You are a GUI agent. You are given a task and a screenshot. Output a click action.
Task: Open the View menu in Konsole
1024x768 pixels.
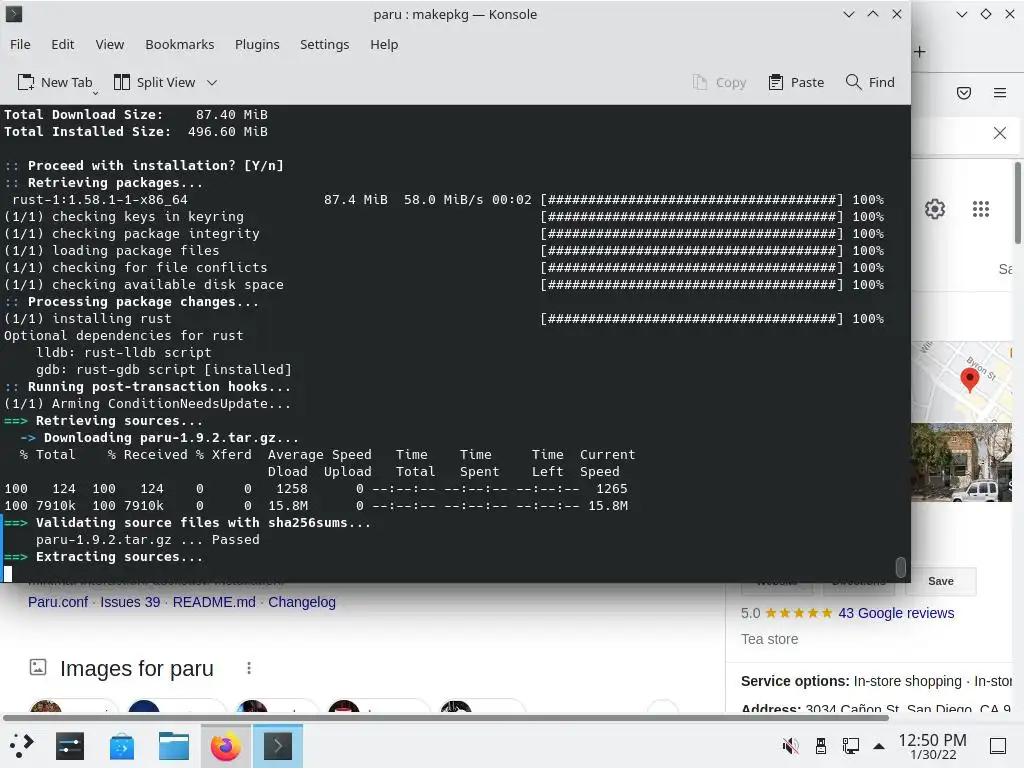point(110,44)
